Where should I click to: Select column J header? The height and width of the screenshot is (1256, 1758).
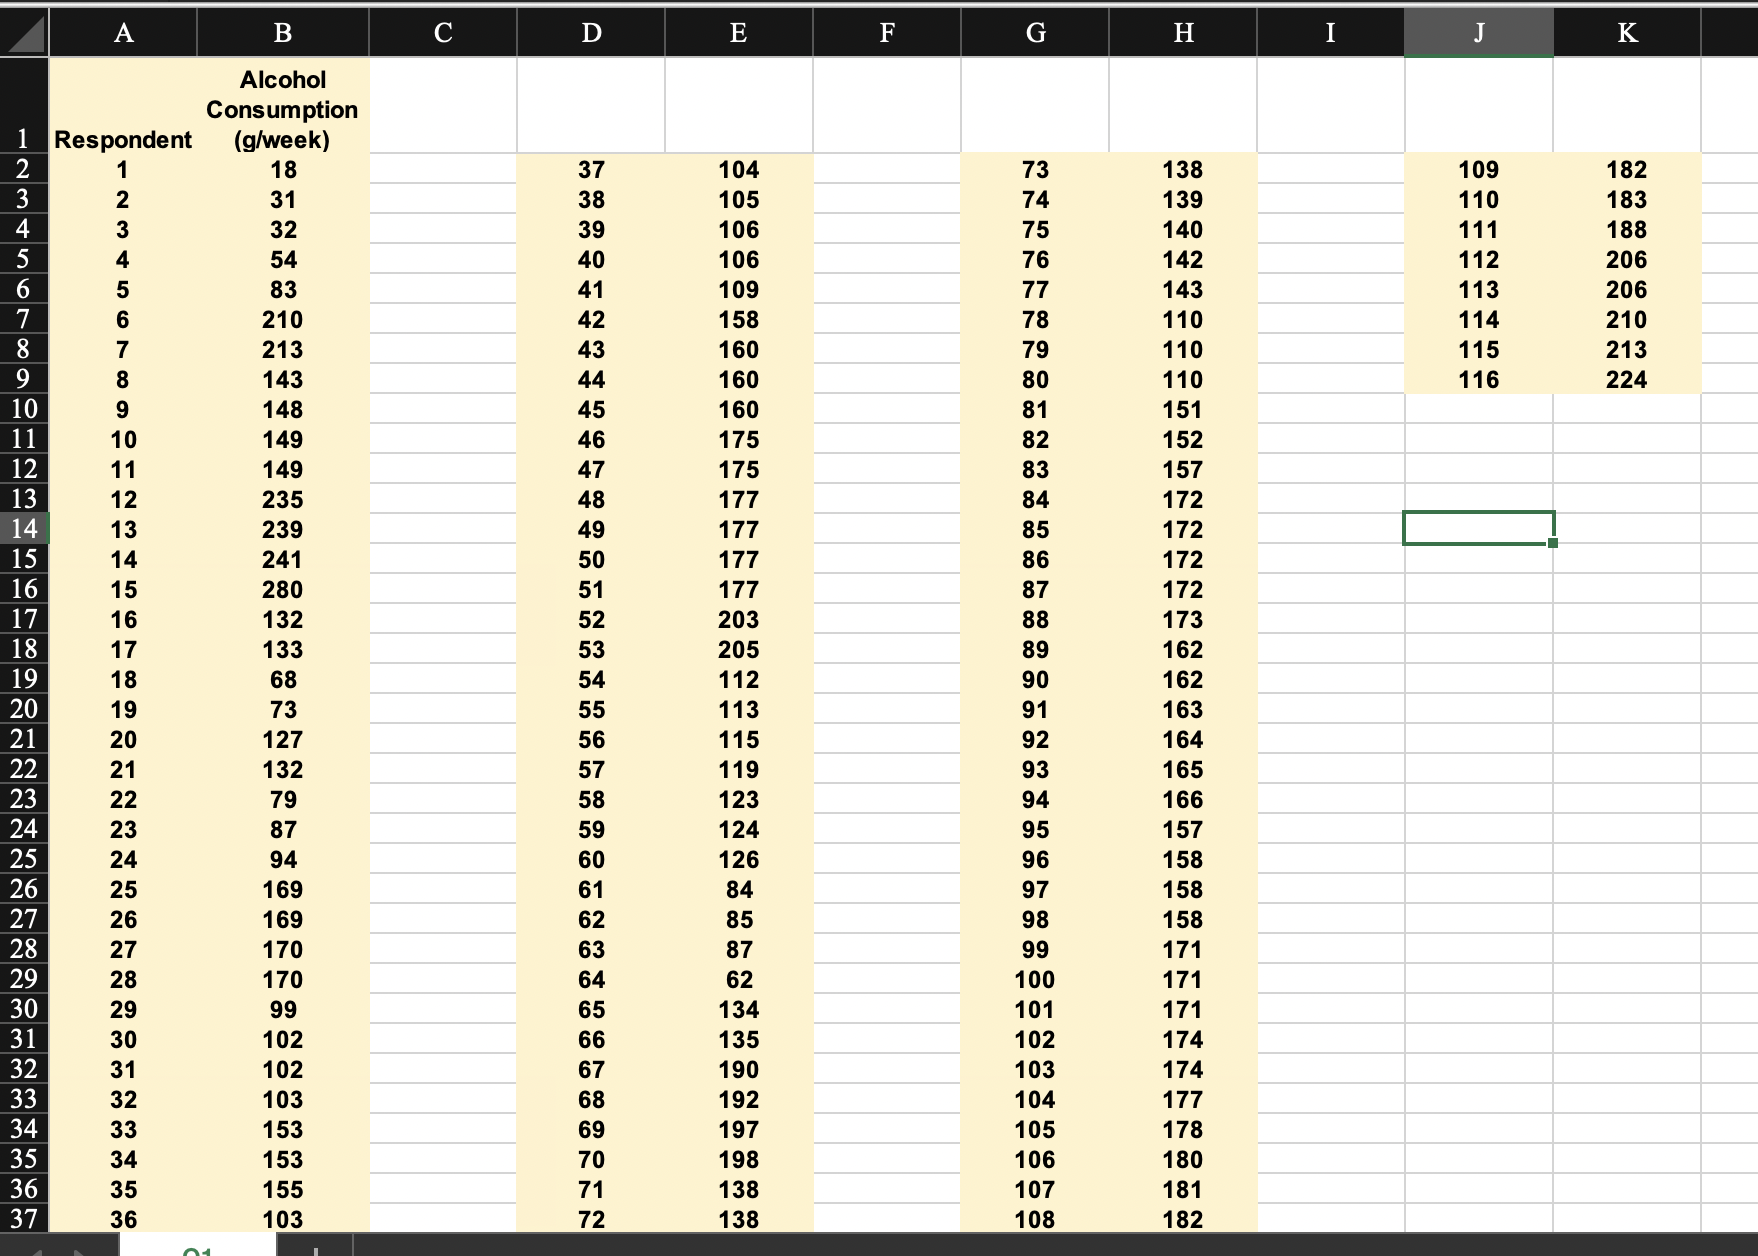pyautogui.click(x=1478, y=31)
